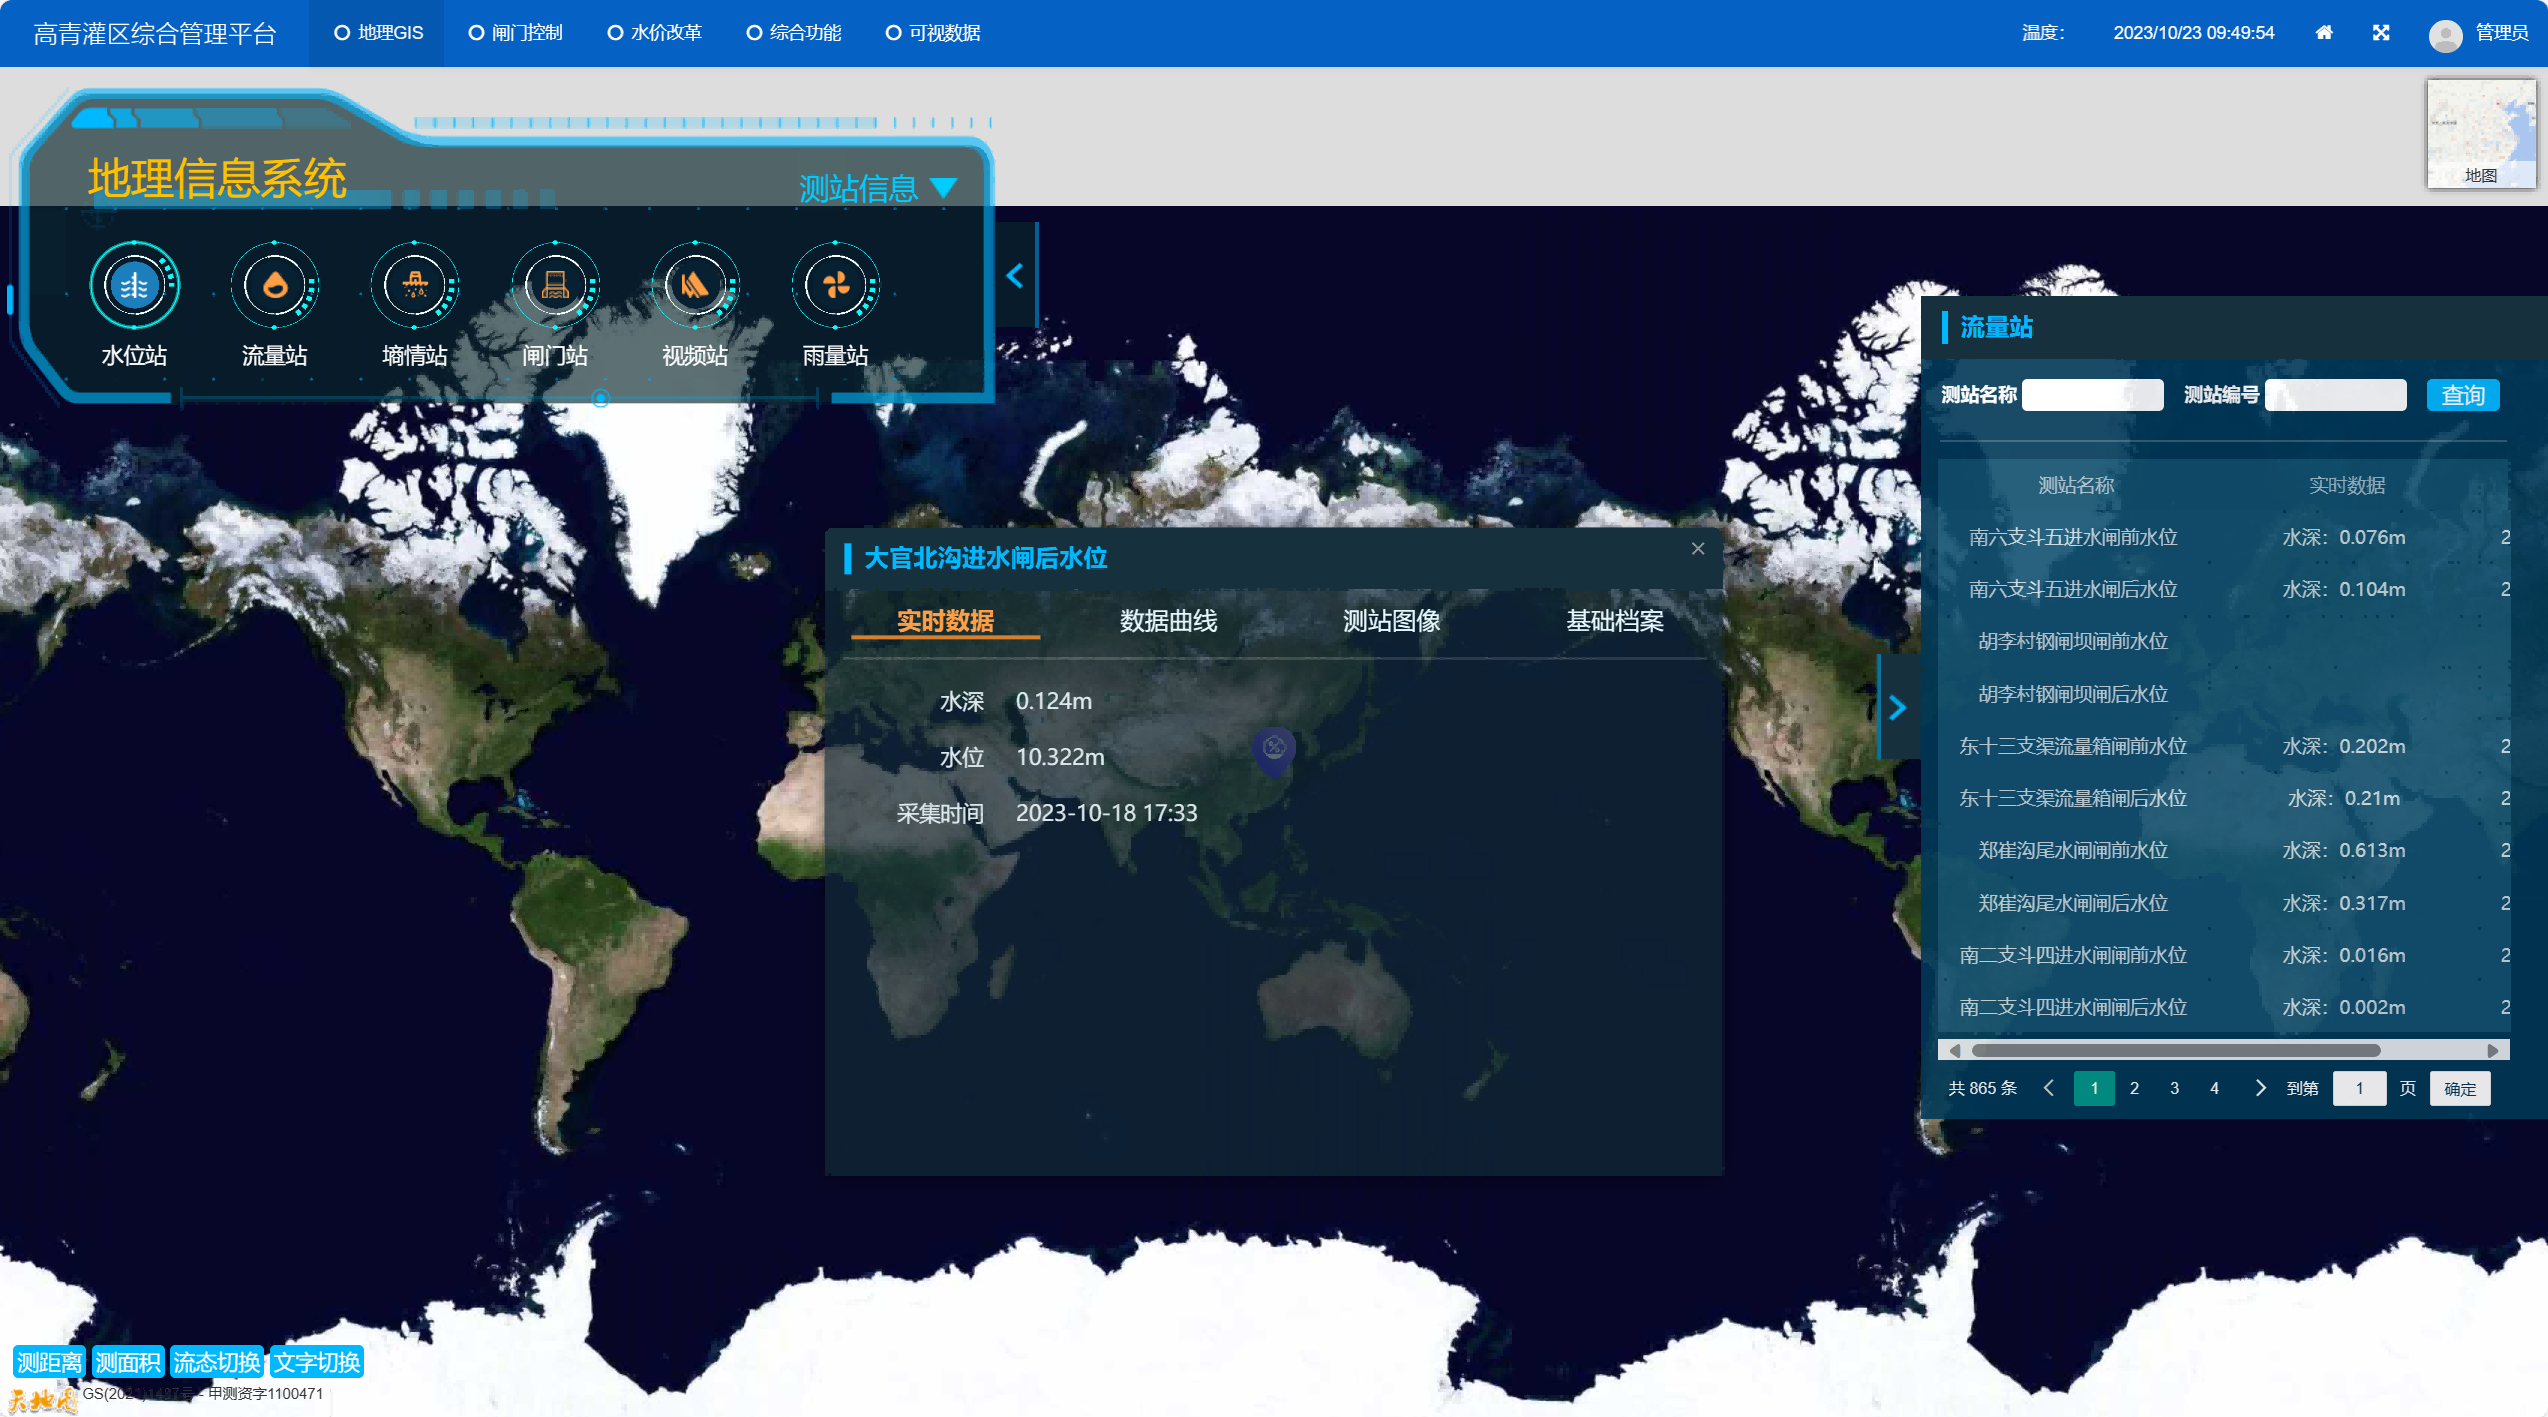
Task: Click the fullscreen icon in top bar
Action: [2381, 33]
